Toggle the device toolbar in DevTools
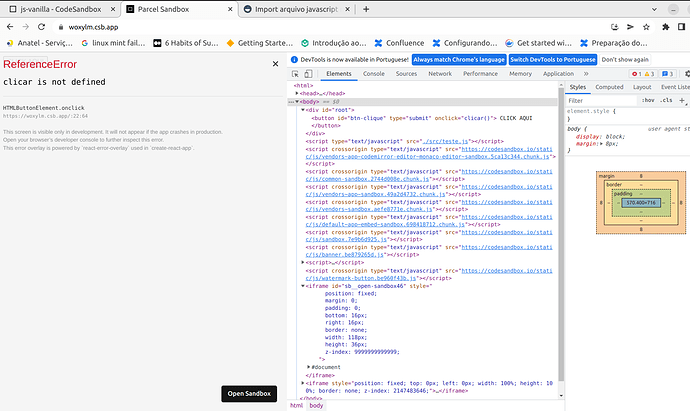The width and height of the screenshot is (690, 411). click(308, 74)
